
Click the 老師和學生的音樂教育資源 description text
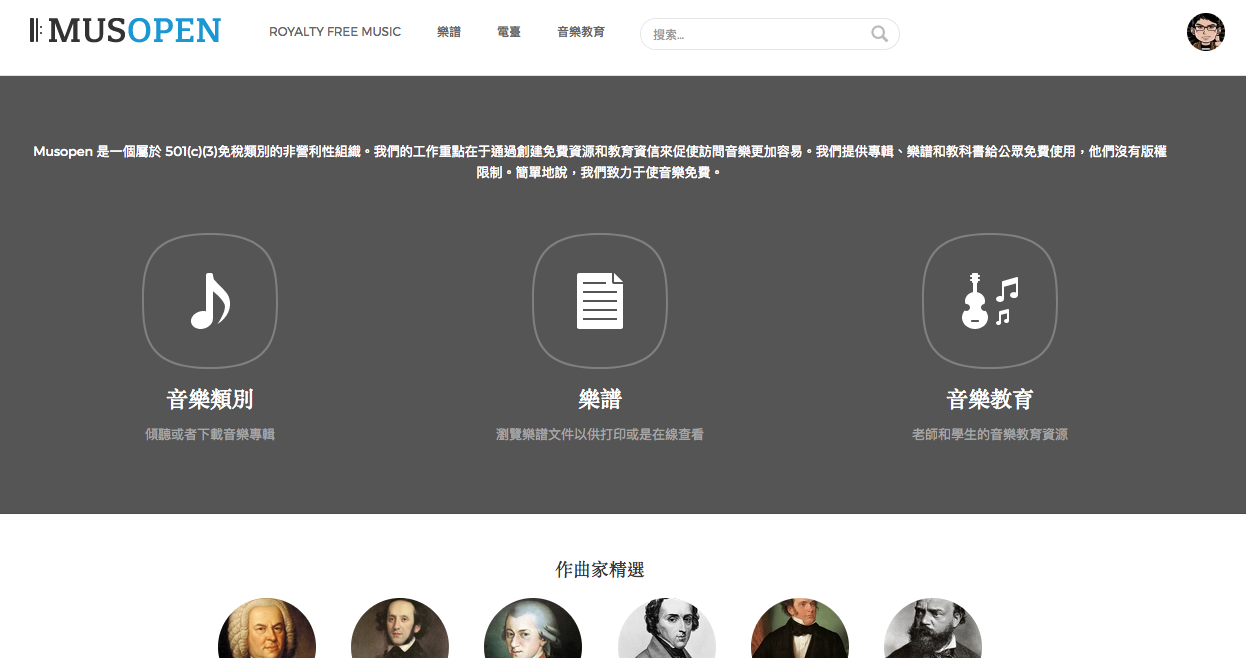click(990, 435)
